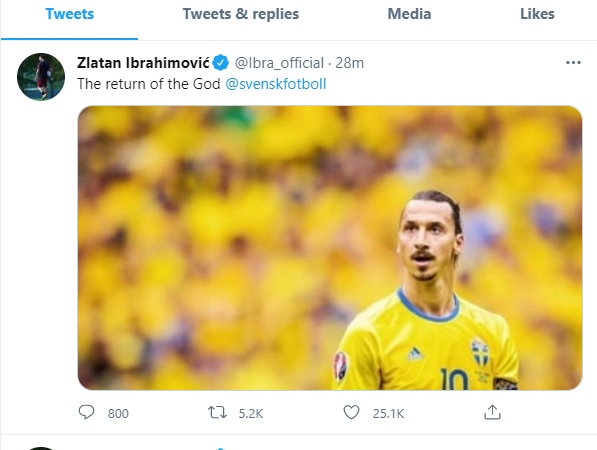Open the Media tab

tap(409, 14)
